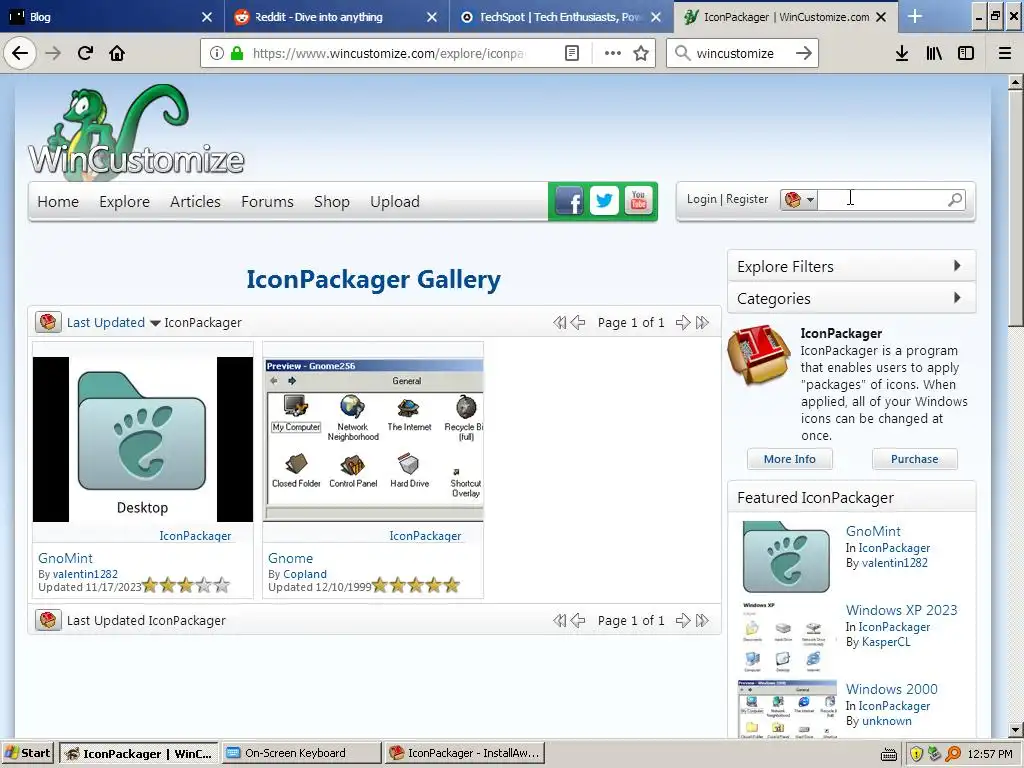Focus the site search input field
The image size is (1024, 768).
(x=882, y=199)
